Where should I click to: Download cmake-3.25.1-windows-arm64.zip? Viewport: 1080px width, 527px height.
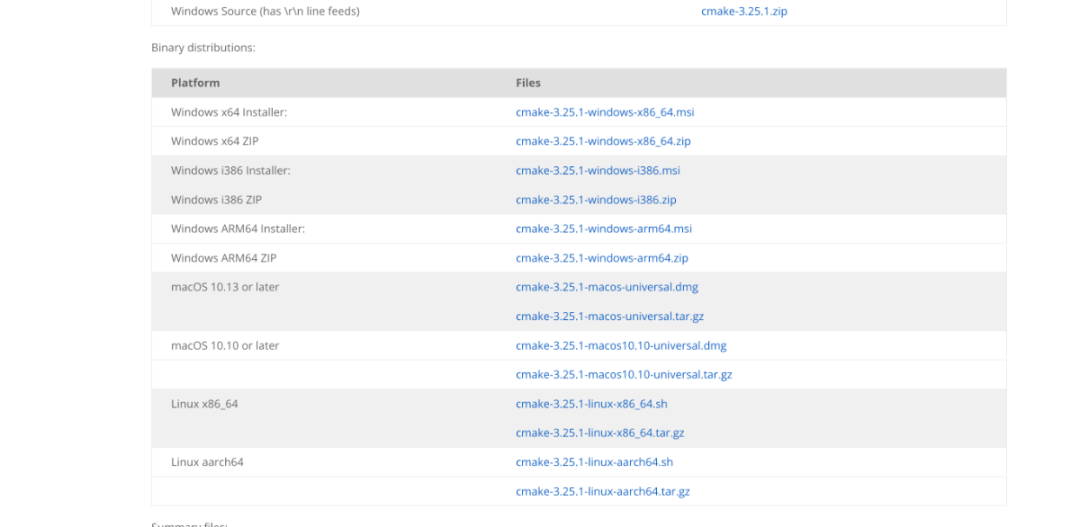click(x=602, y=258)
